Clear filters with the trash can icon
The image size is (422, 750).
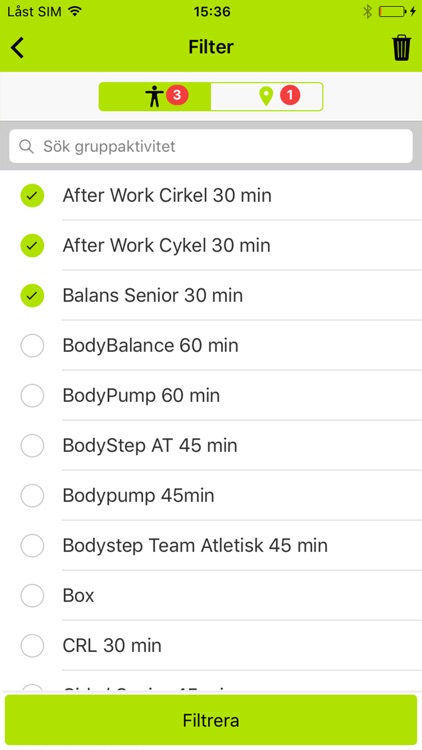tap(401, 47)
